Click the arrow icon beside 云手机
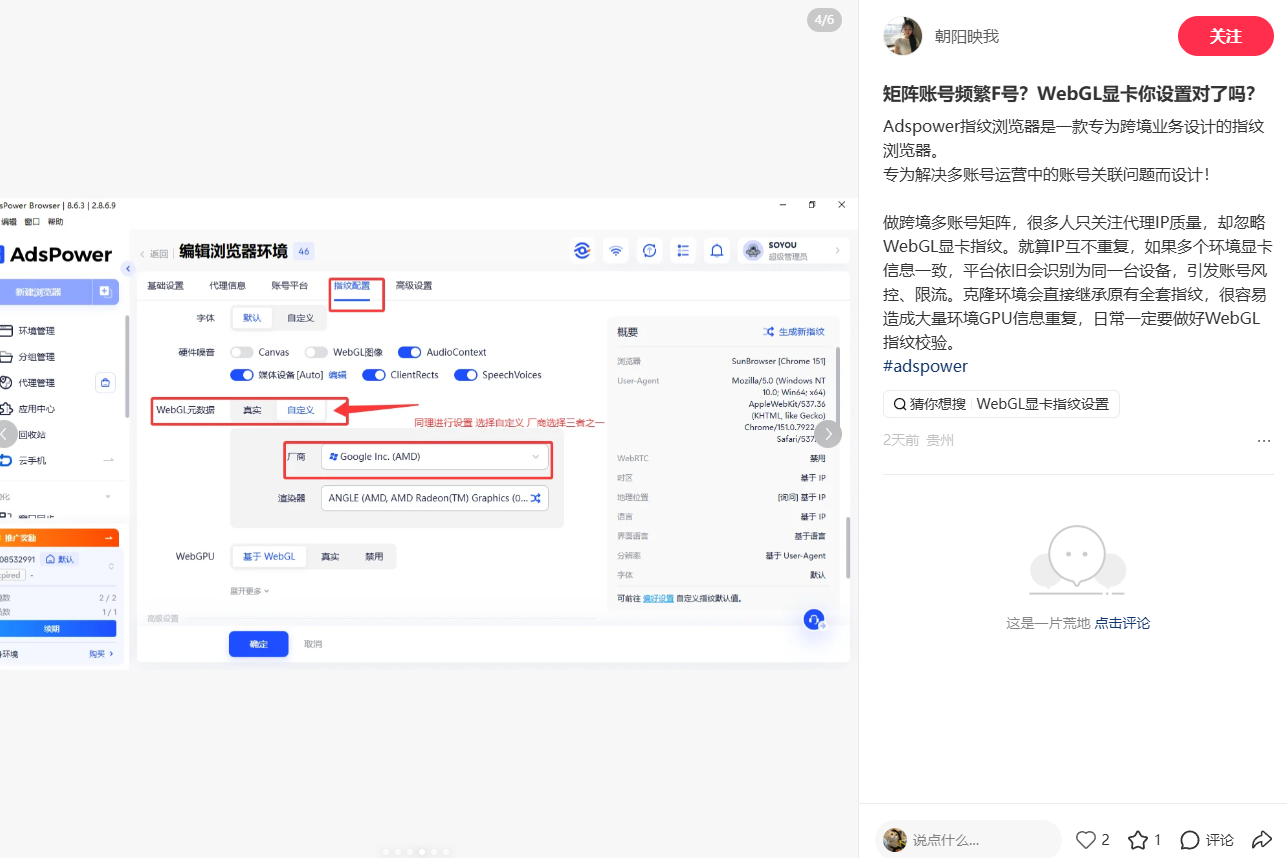Screen dimensions: 1287x858 [x=109, y=460]
